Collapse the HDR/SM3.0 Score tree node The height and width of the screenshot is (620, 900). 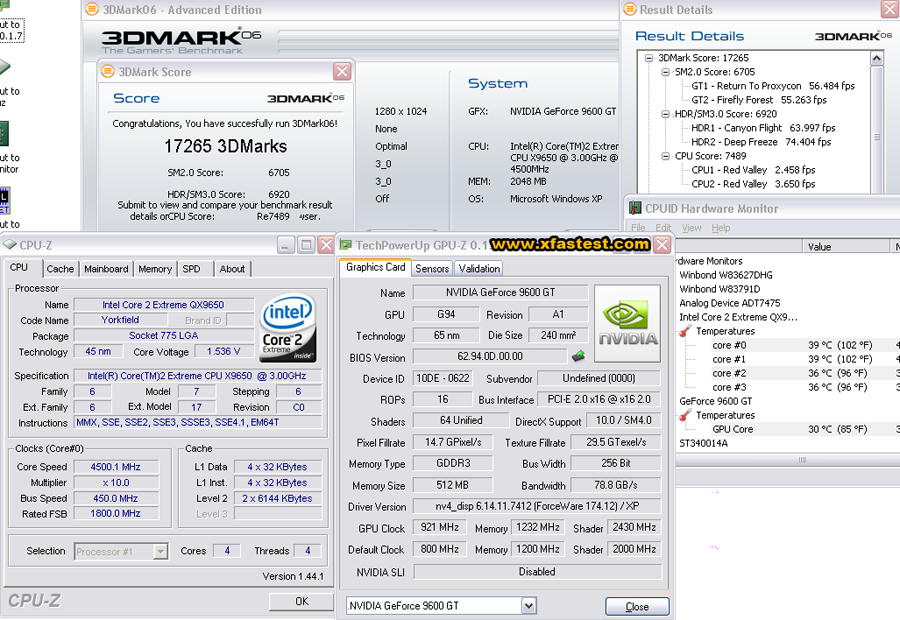[x=665, y=114]
